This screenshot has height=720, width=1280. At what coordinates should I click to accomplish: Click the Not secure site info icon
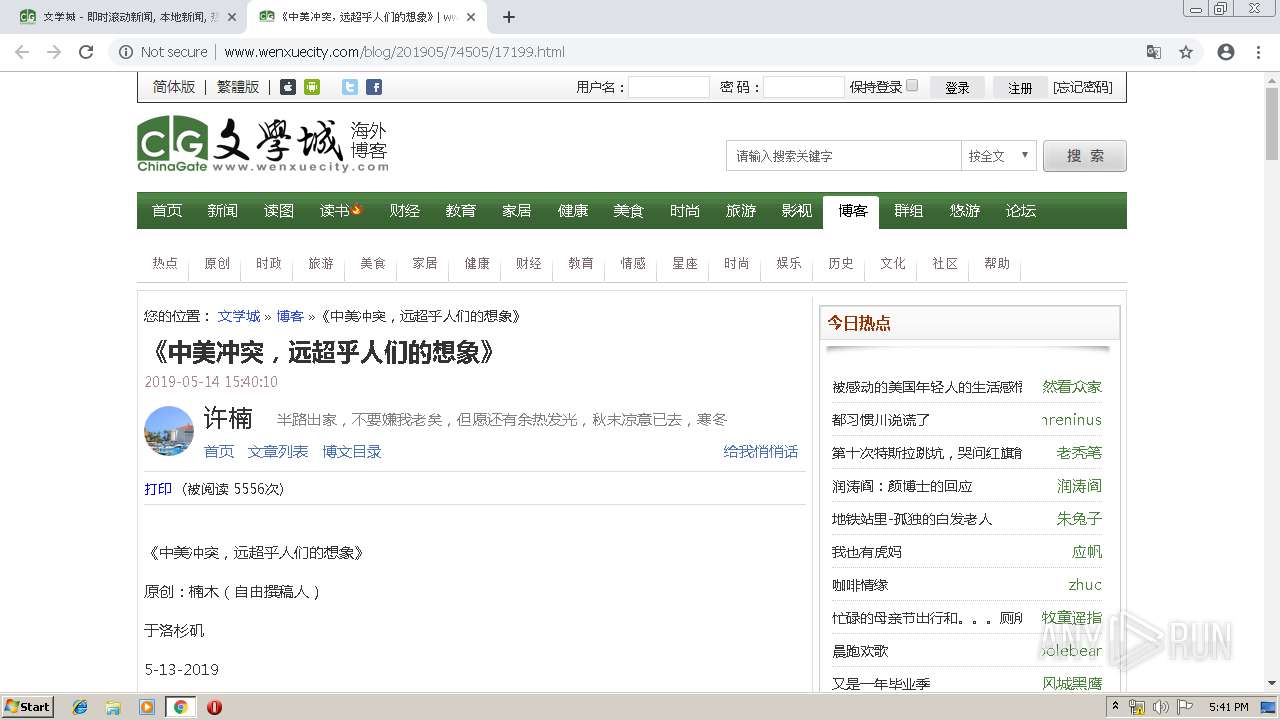[126, 52]
